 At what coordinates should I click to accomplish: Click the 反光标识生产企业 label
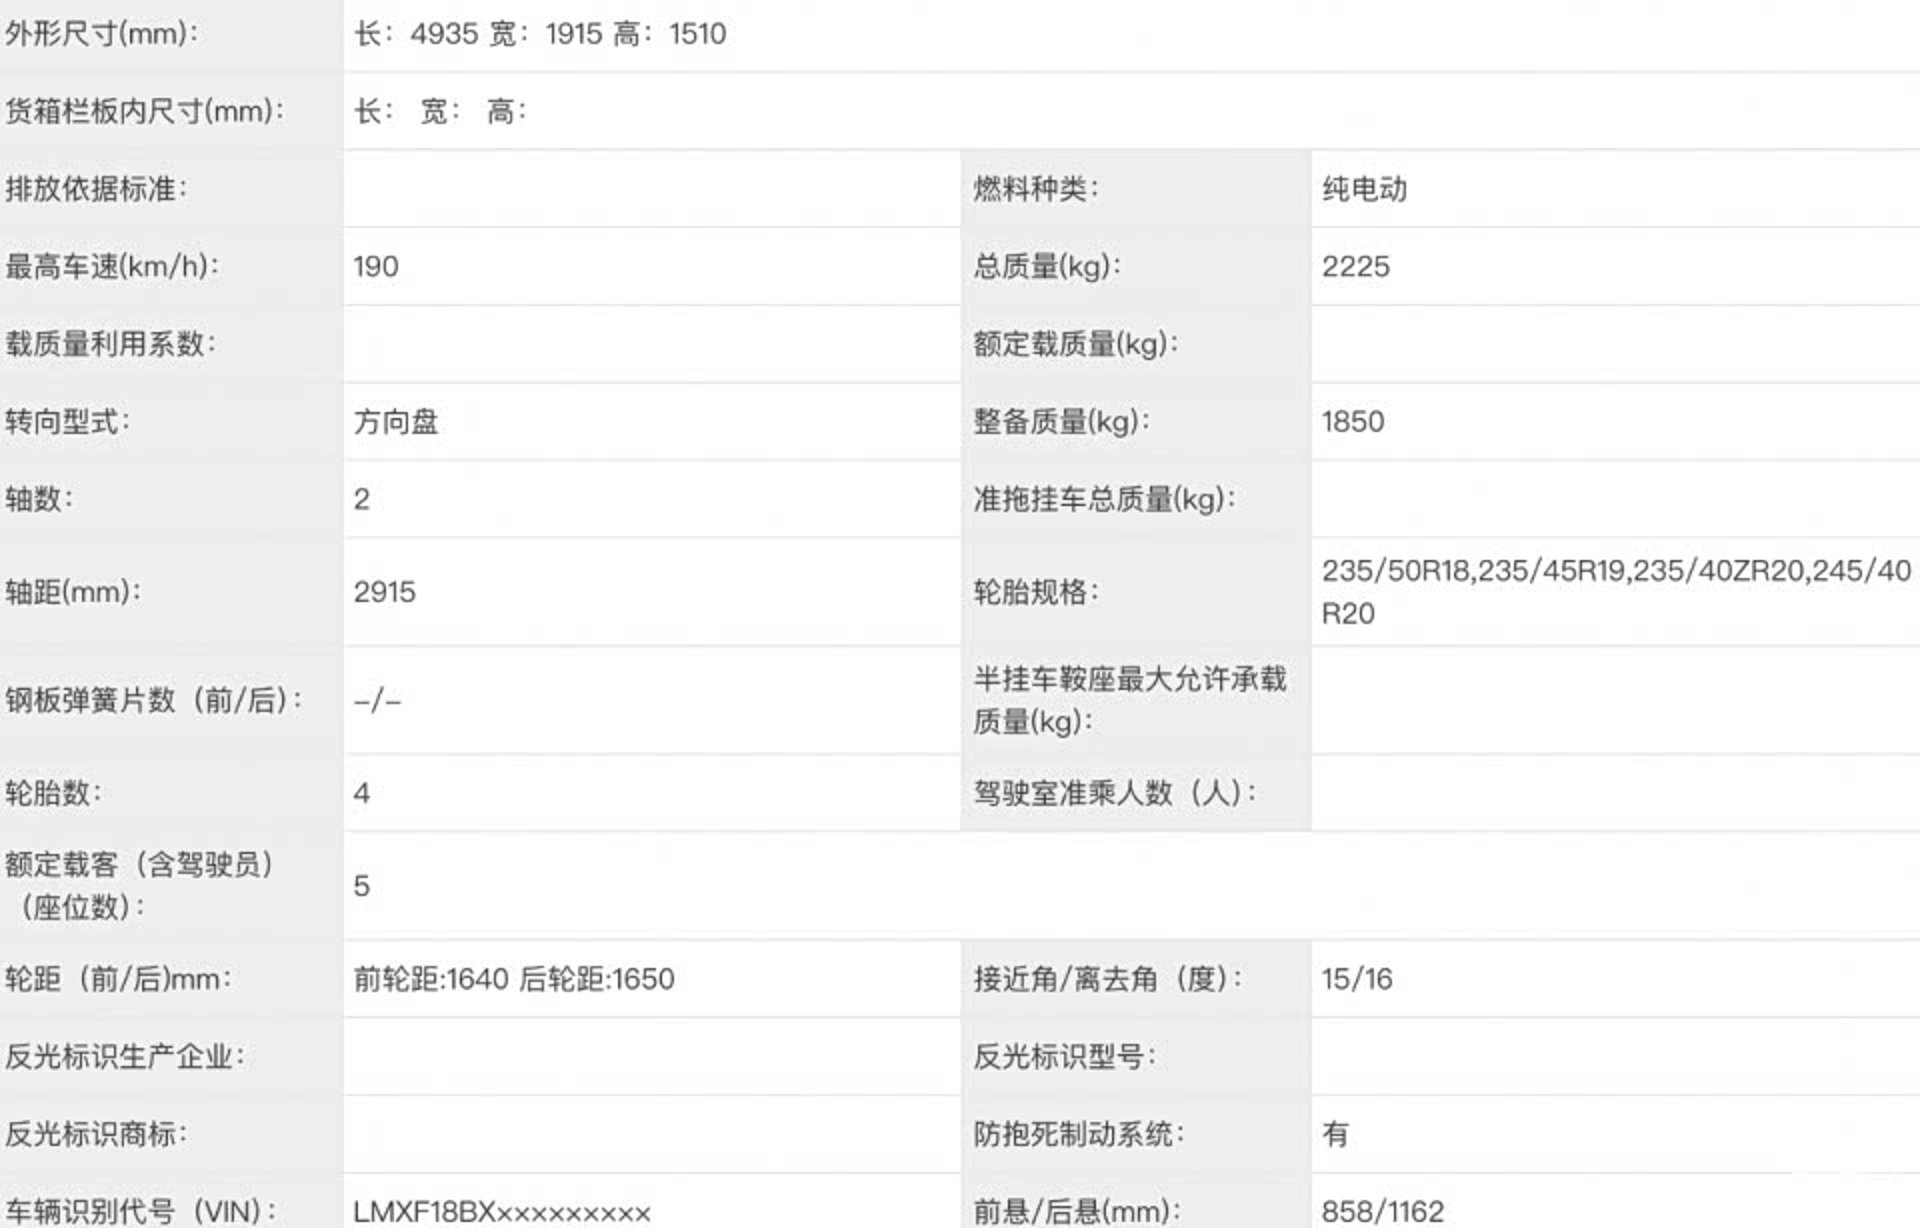tap(125, 1057)
